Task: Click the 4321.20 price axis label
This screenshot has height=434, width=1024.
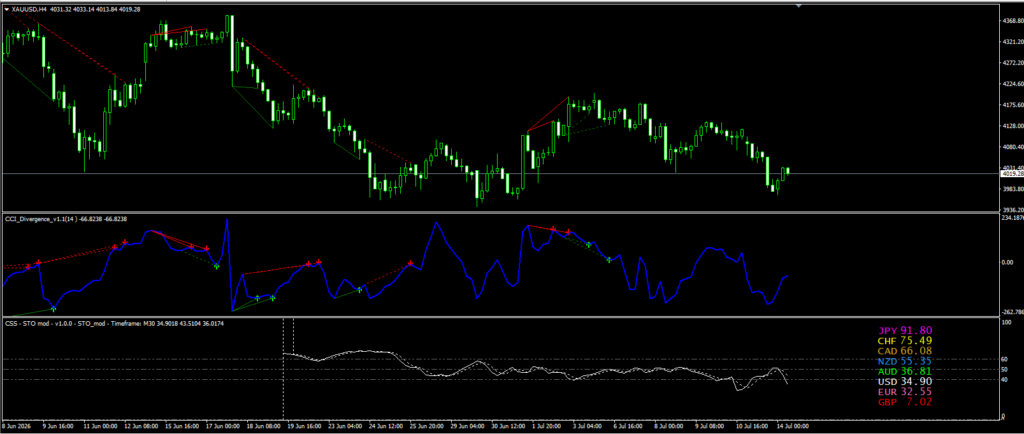Action: tap(1012, 42)
